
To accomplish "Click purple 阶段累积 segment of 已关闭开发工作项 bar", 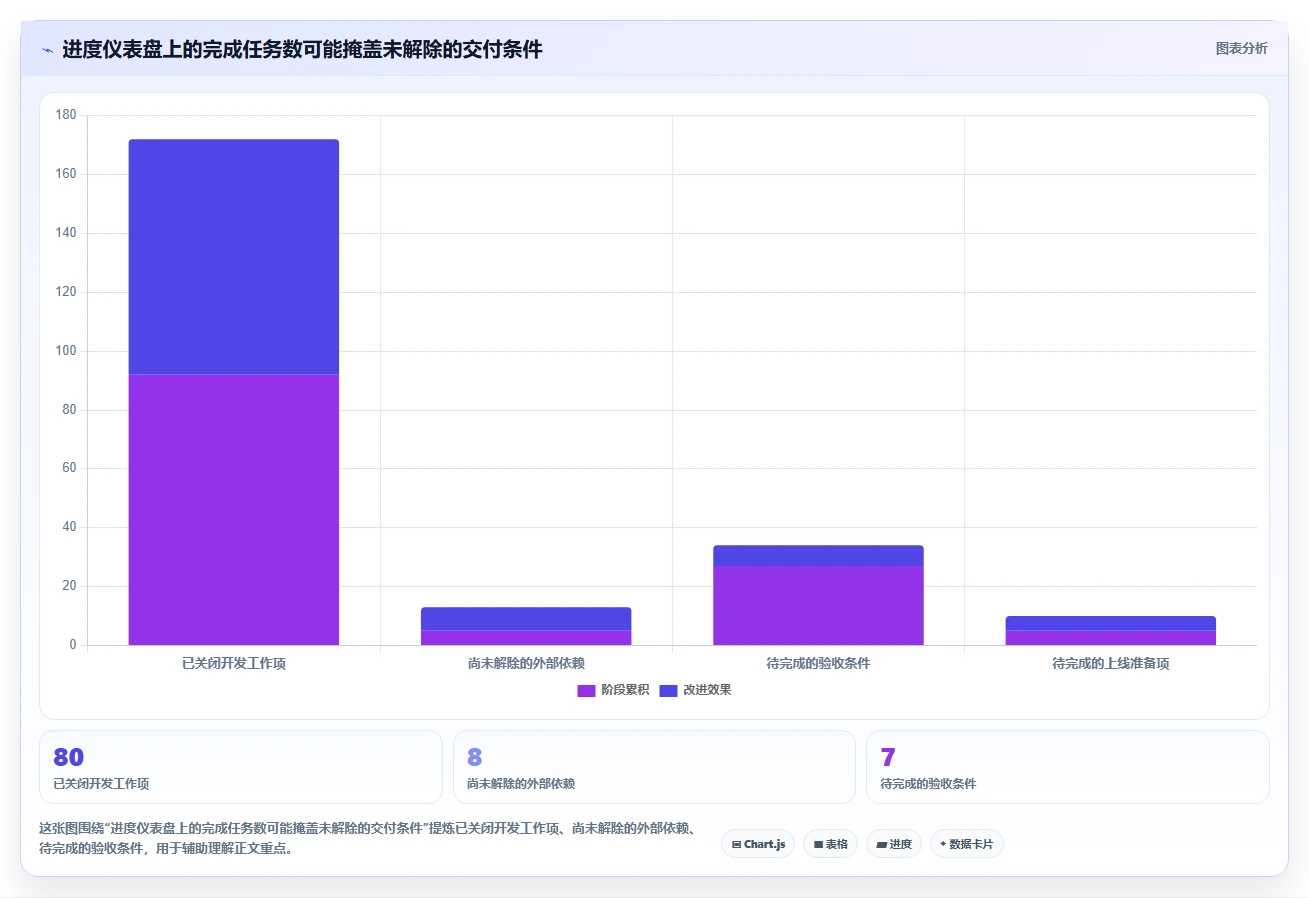I will [x=234, y=510].
